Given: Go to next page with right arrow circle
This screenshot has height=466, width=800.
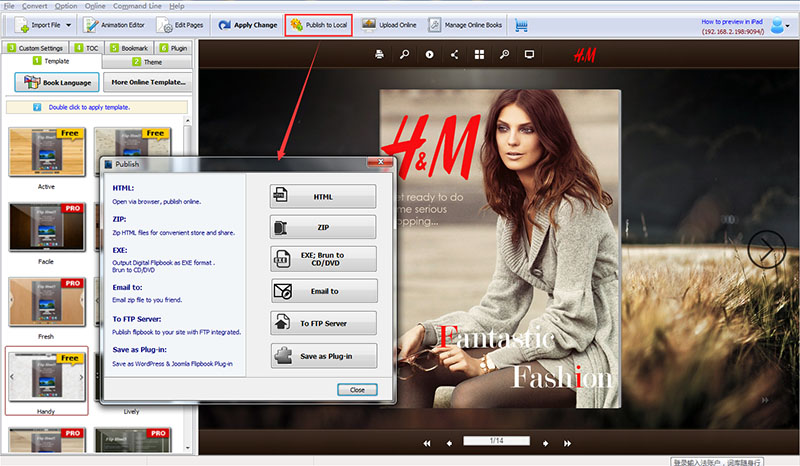Looking at the screenshot, I should (x=766, y=250).
